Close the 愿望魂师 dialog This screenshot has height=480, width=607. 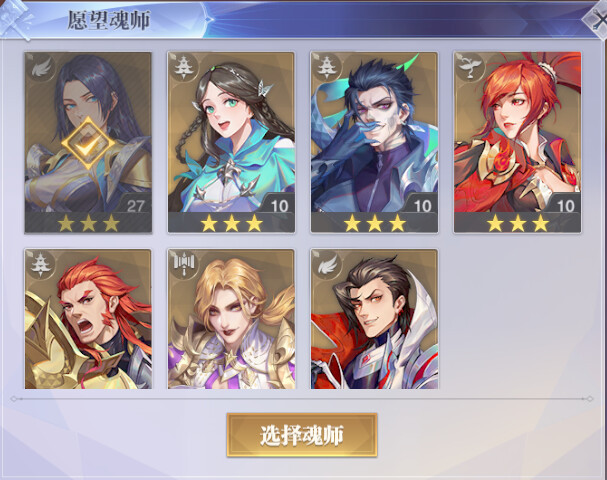point(597,20)
